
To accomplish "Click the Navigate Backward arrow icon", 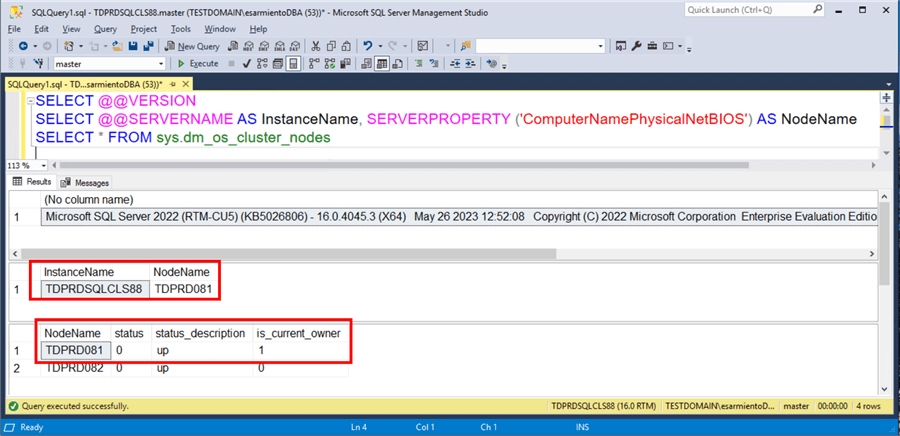I will click(x=22, y=46).
